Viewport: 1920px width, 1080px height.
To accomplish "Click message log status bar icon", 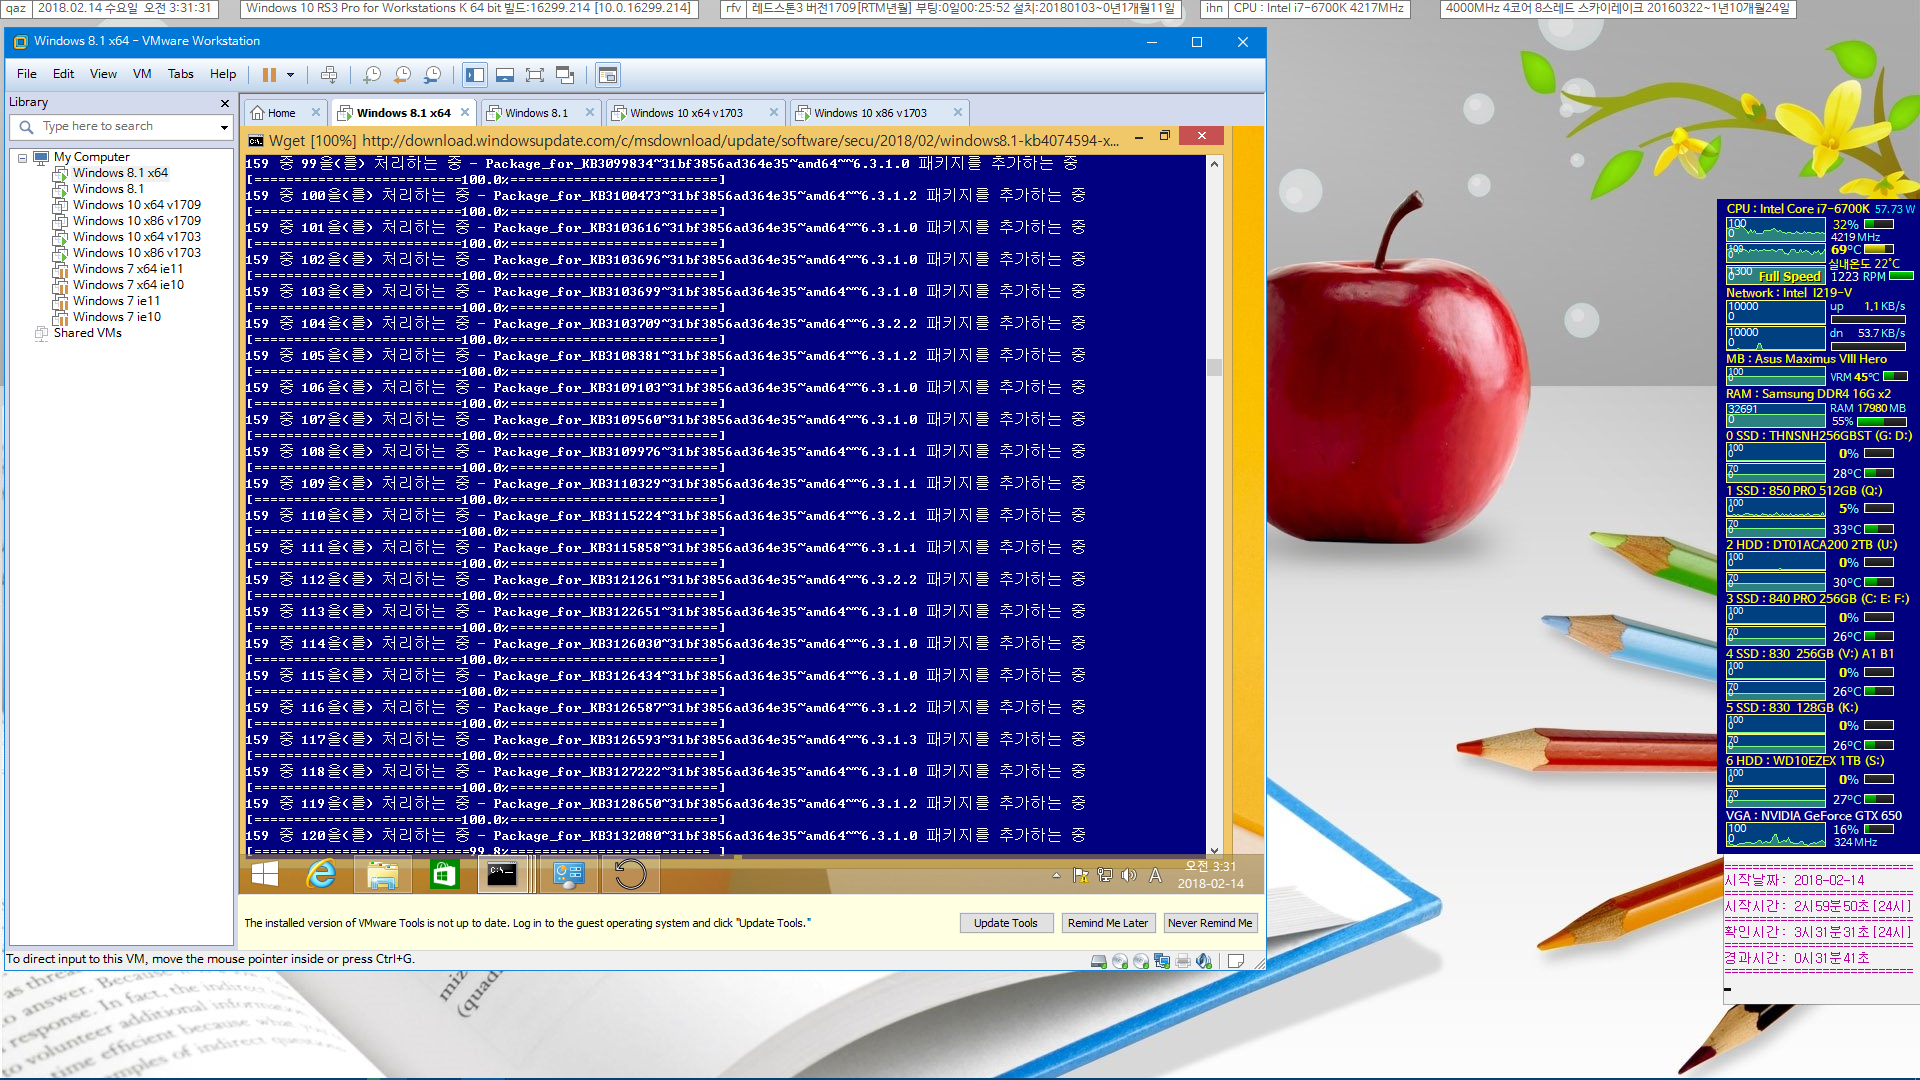I will coord(1236,961).
